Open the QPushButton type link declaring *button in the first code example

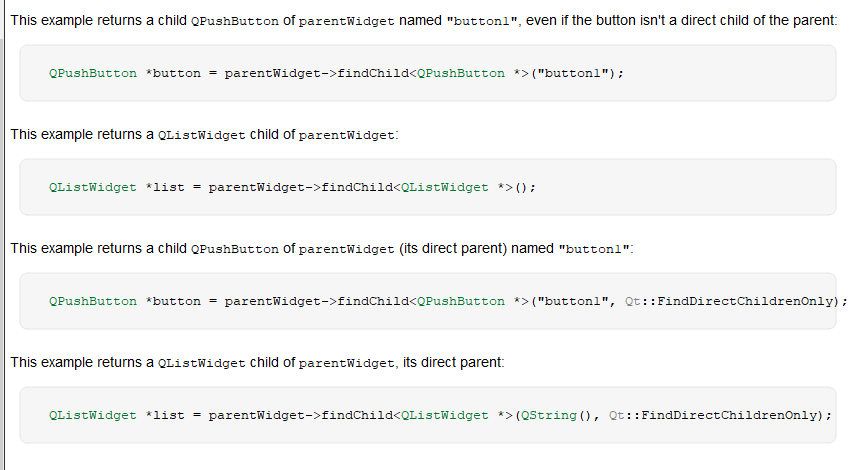(93, 73)
